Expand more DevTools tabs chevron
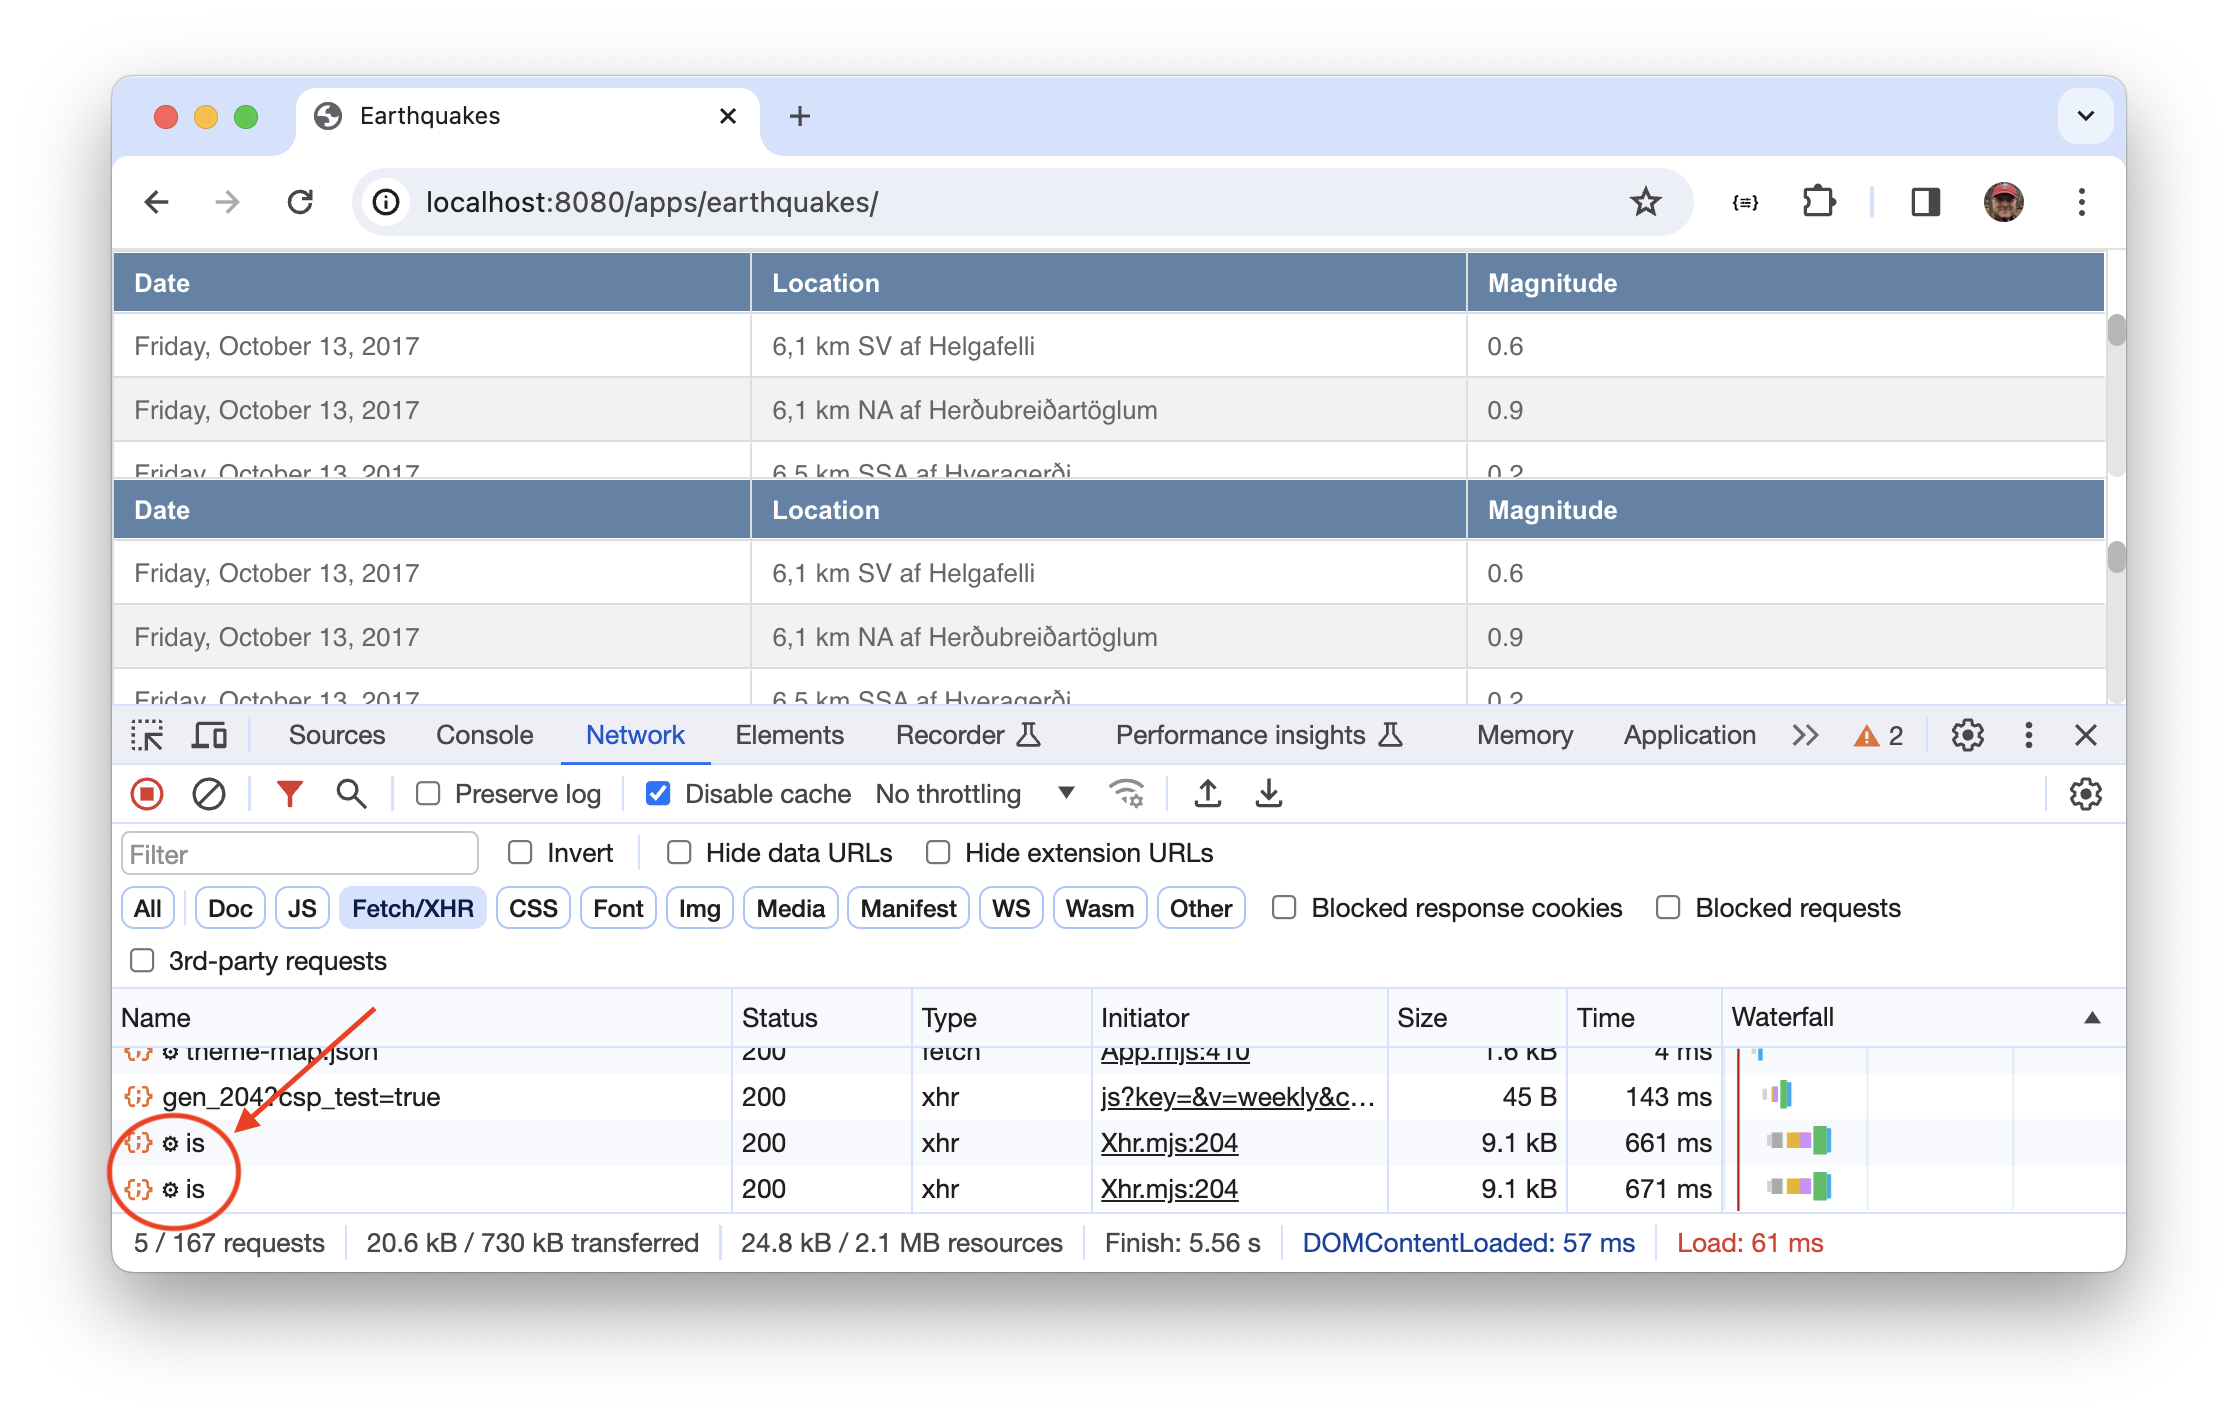This screenshot has height=1420, width=2238. (x=1805, y=736)
